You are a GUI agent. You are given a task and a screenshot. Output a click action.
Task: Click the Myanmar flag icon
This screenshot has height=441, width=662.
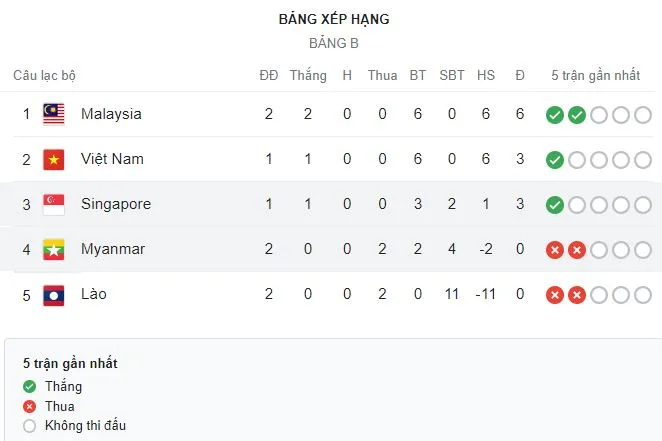tap(54, 249)
